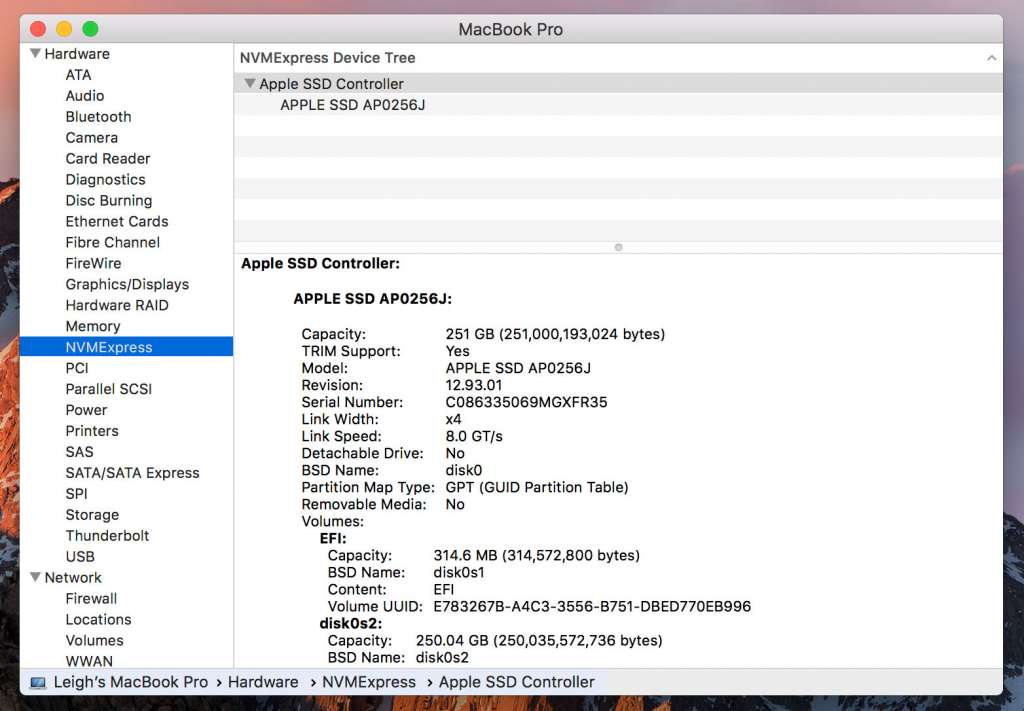Collapse the device tree pane with the chevron
Viewport: 1024px width, 711px height.
(992, 57)
